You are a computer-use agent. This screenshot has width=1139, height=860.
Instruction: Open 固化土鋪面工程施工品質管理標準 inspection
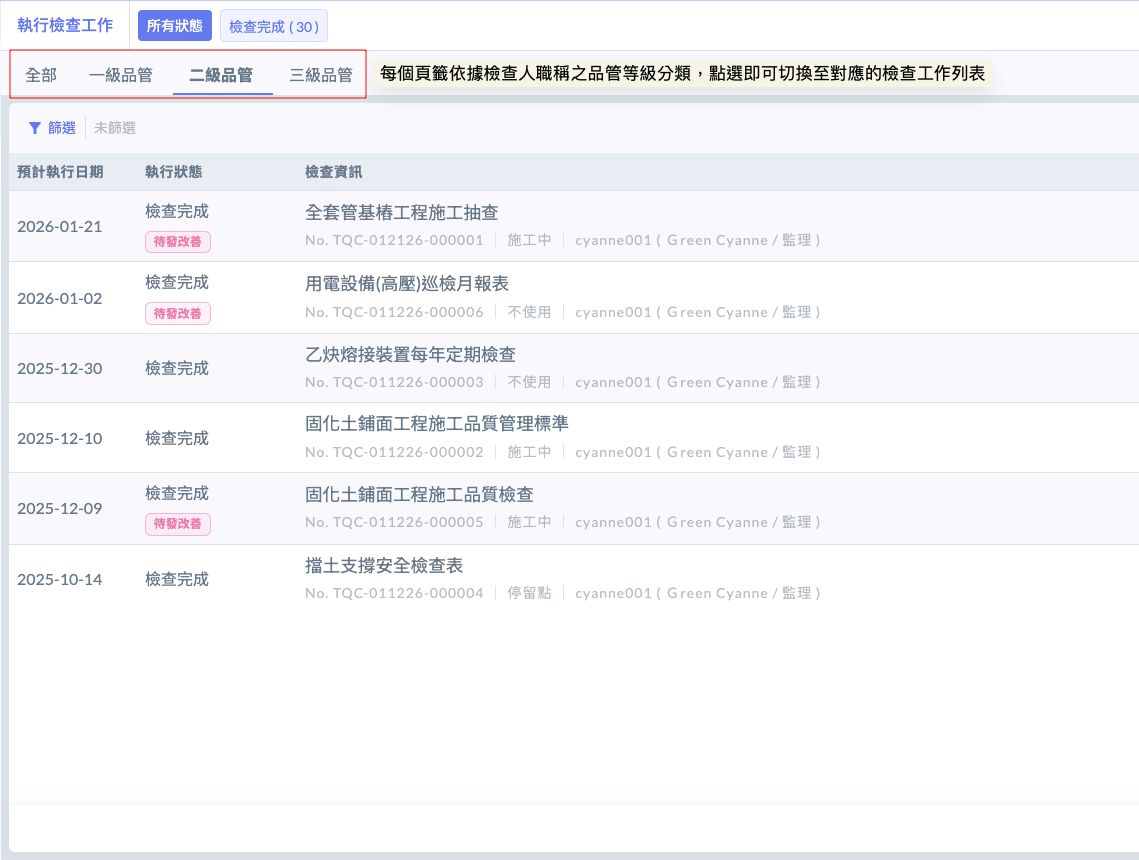(437, 423)
